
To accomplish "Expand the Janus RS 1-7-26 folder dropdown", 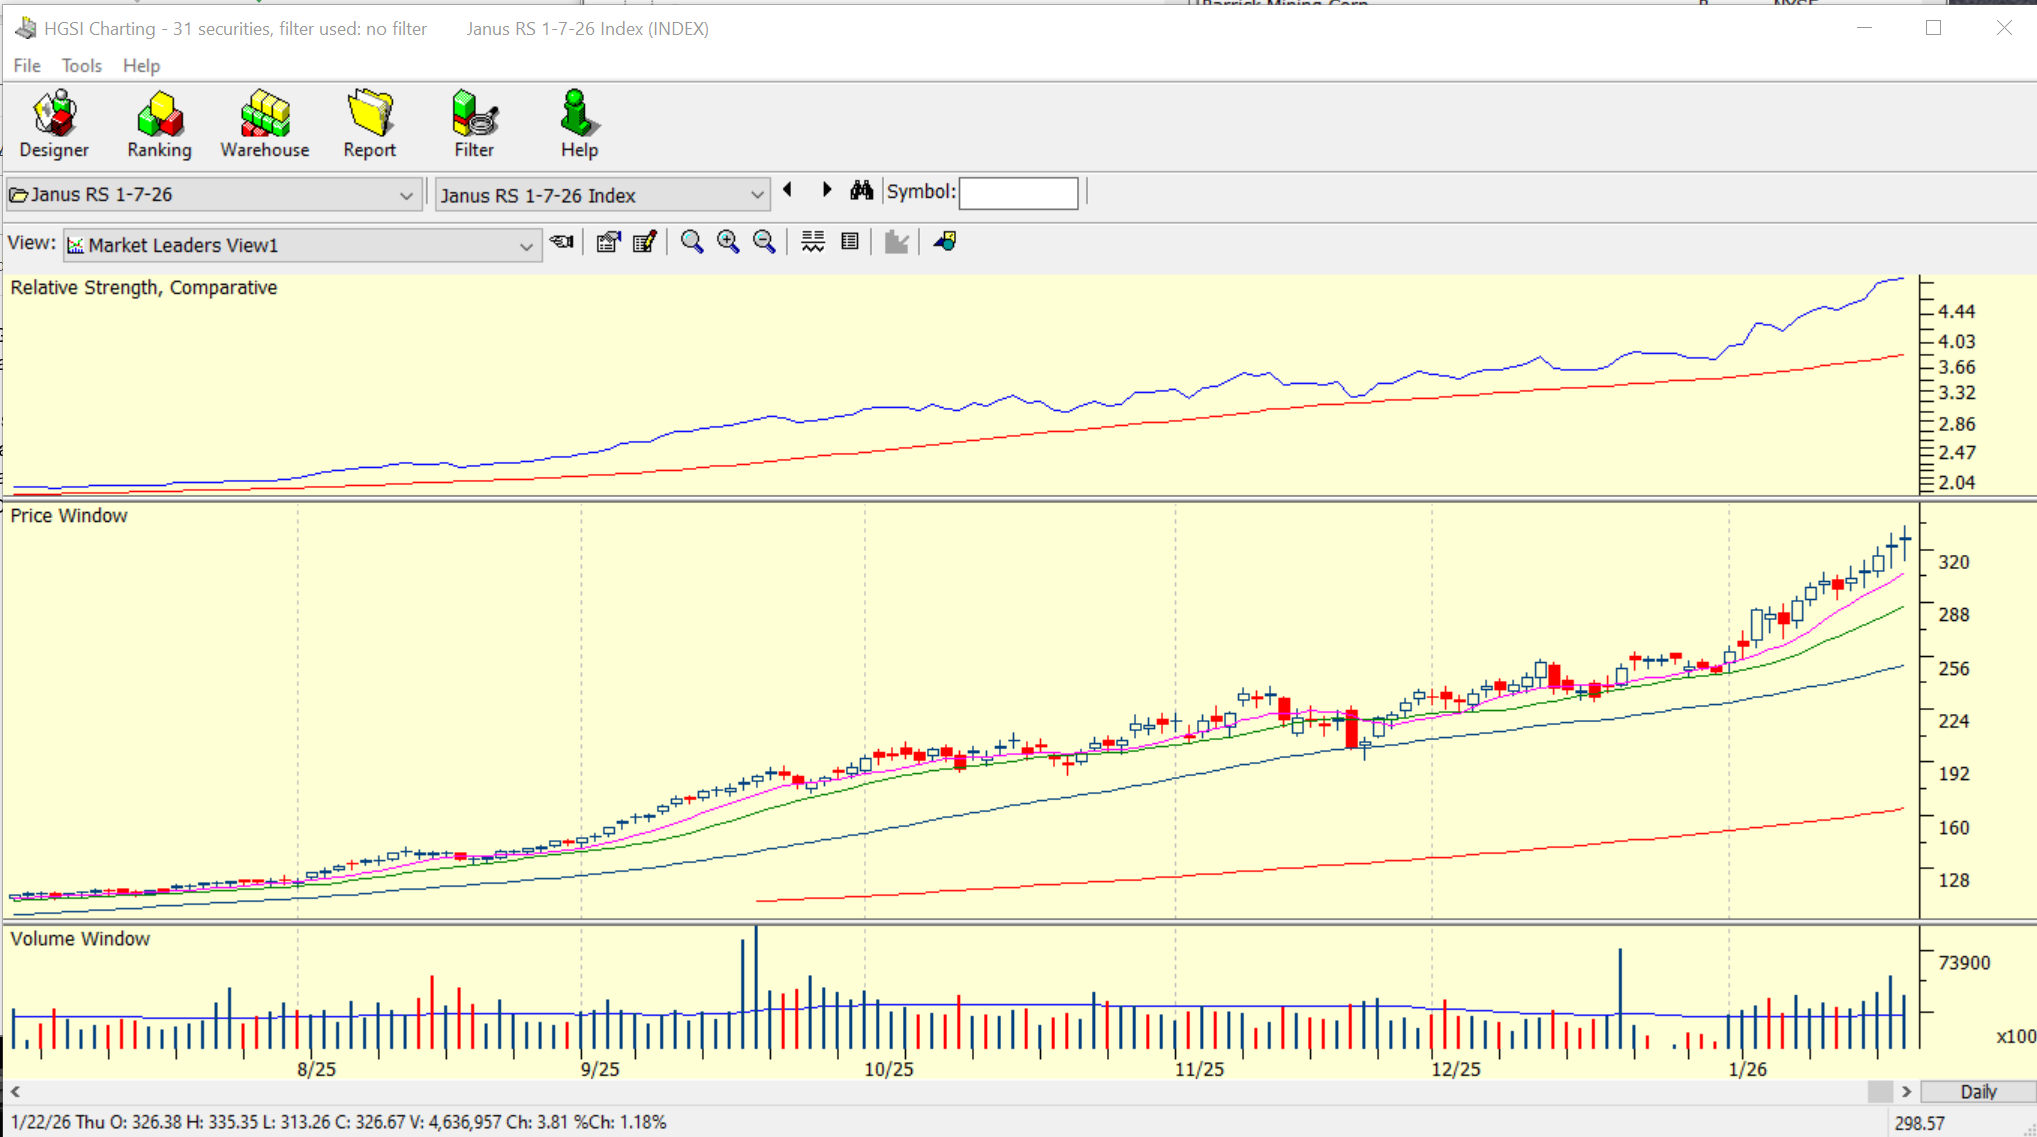I will (x=405, y=195).
